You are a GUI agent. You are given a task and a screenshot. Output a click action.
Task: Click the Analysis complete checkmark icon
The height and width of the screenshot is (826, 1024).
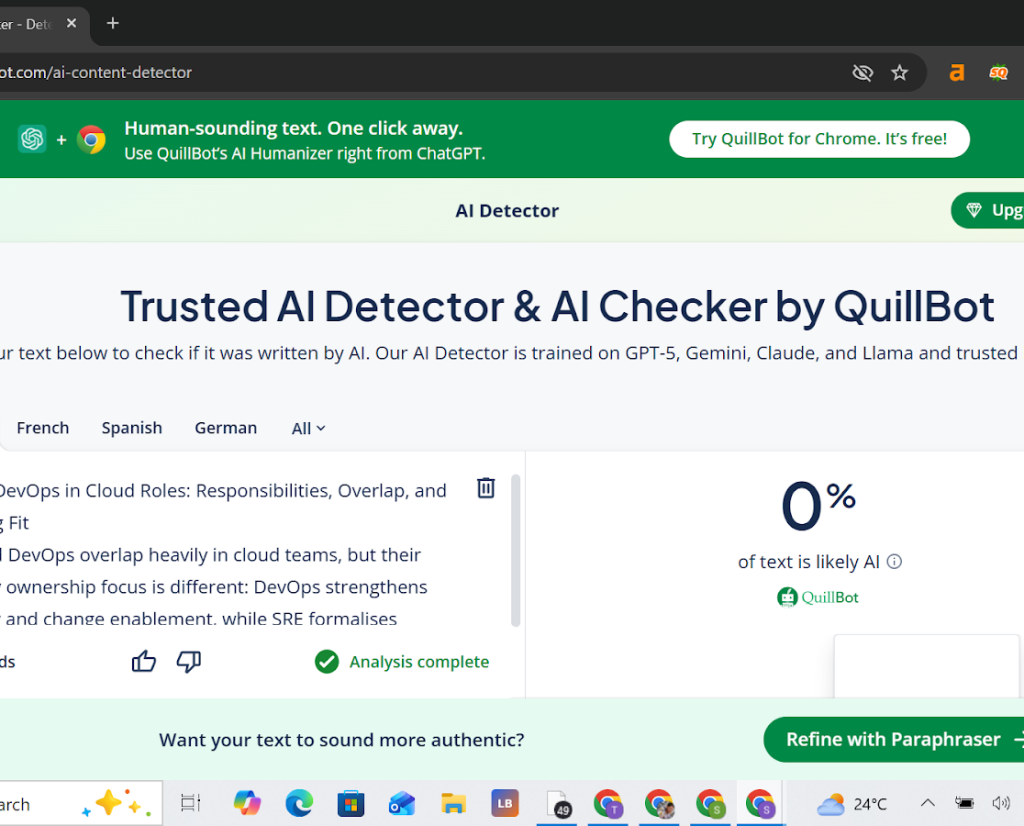[x=327, y=661]
